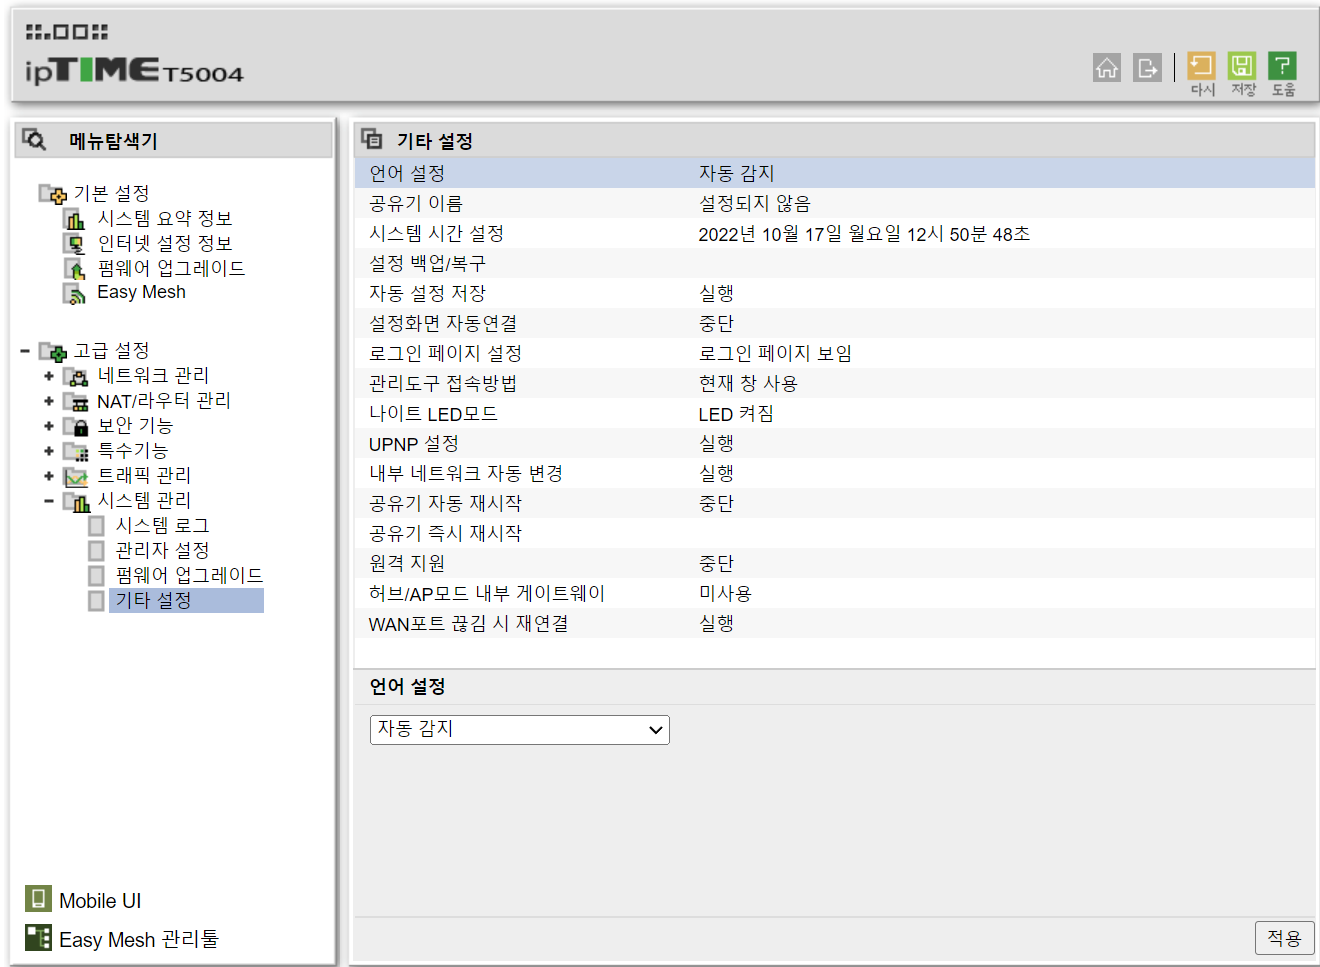Open Easy Mesh under 기본 설정

click(141, 292)
